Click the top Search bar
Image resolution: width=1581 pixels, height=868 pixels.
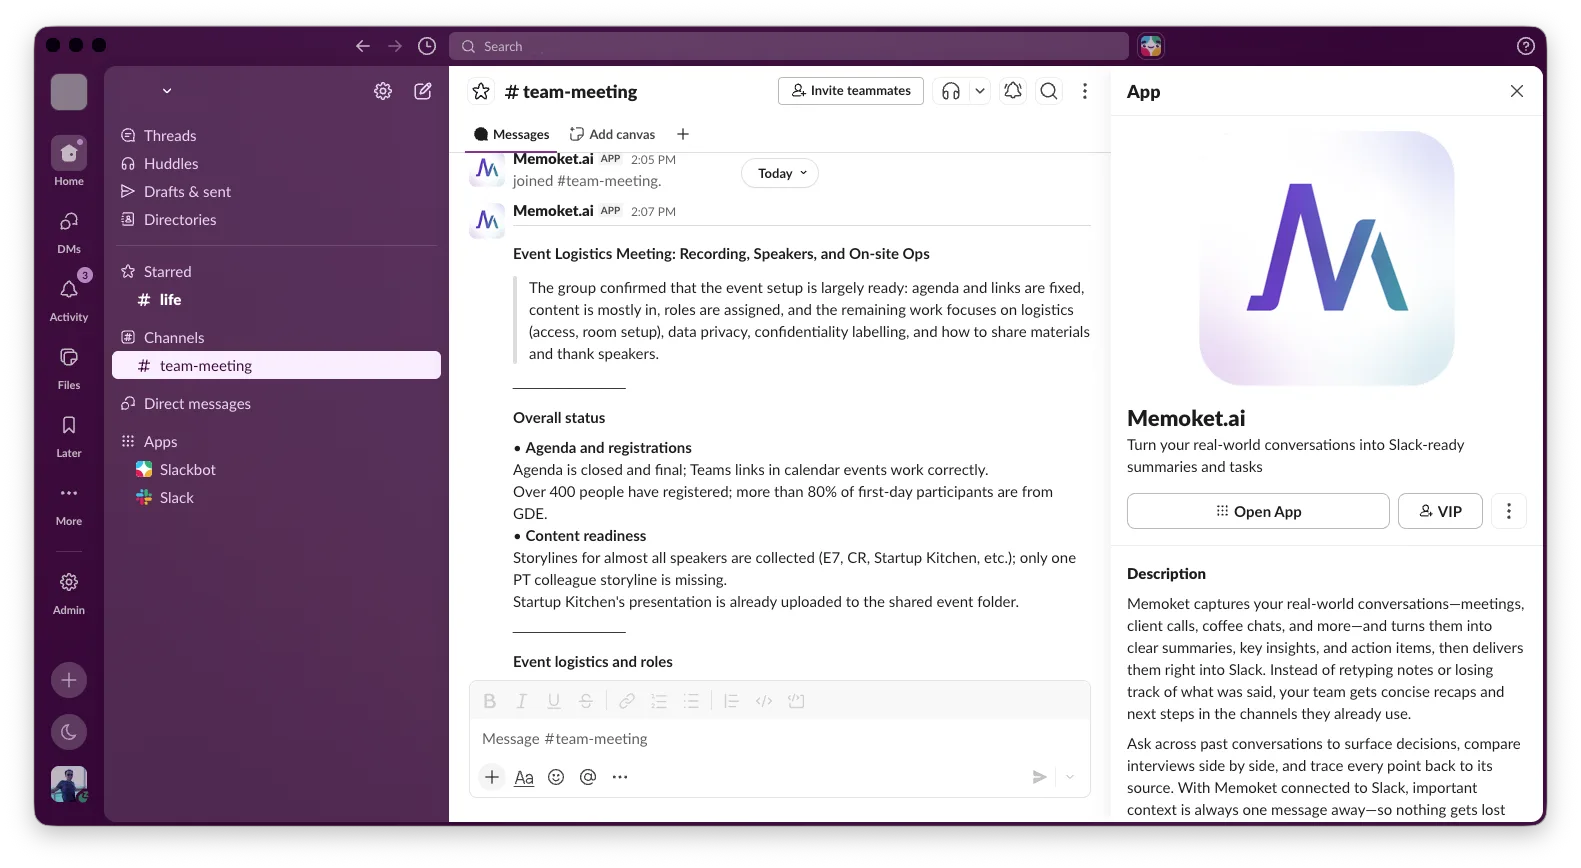(789, 46)
